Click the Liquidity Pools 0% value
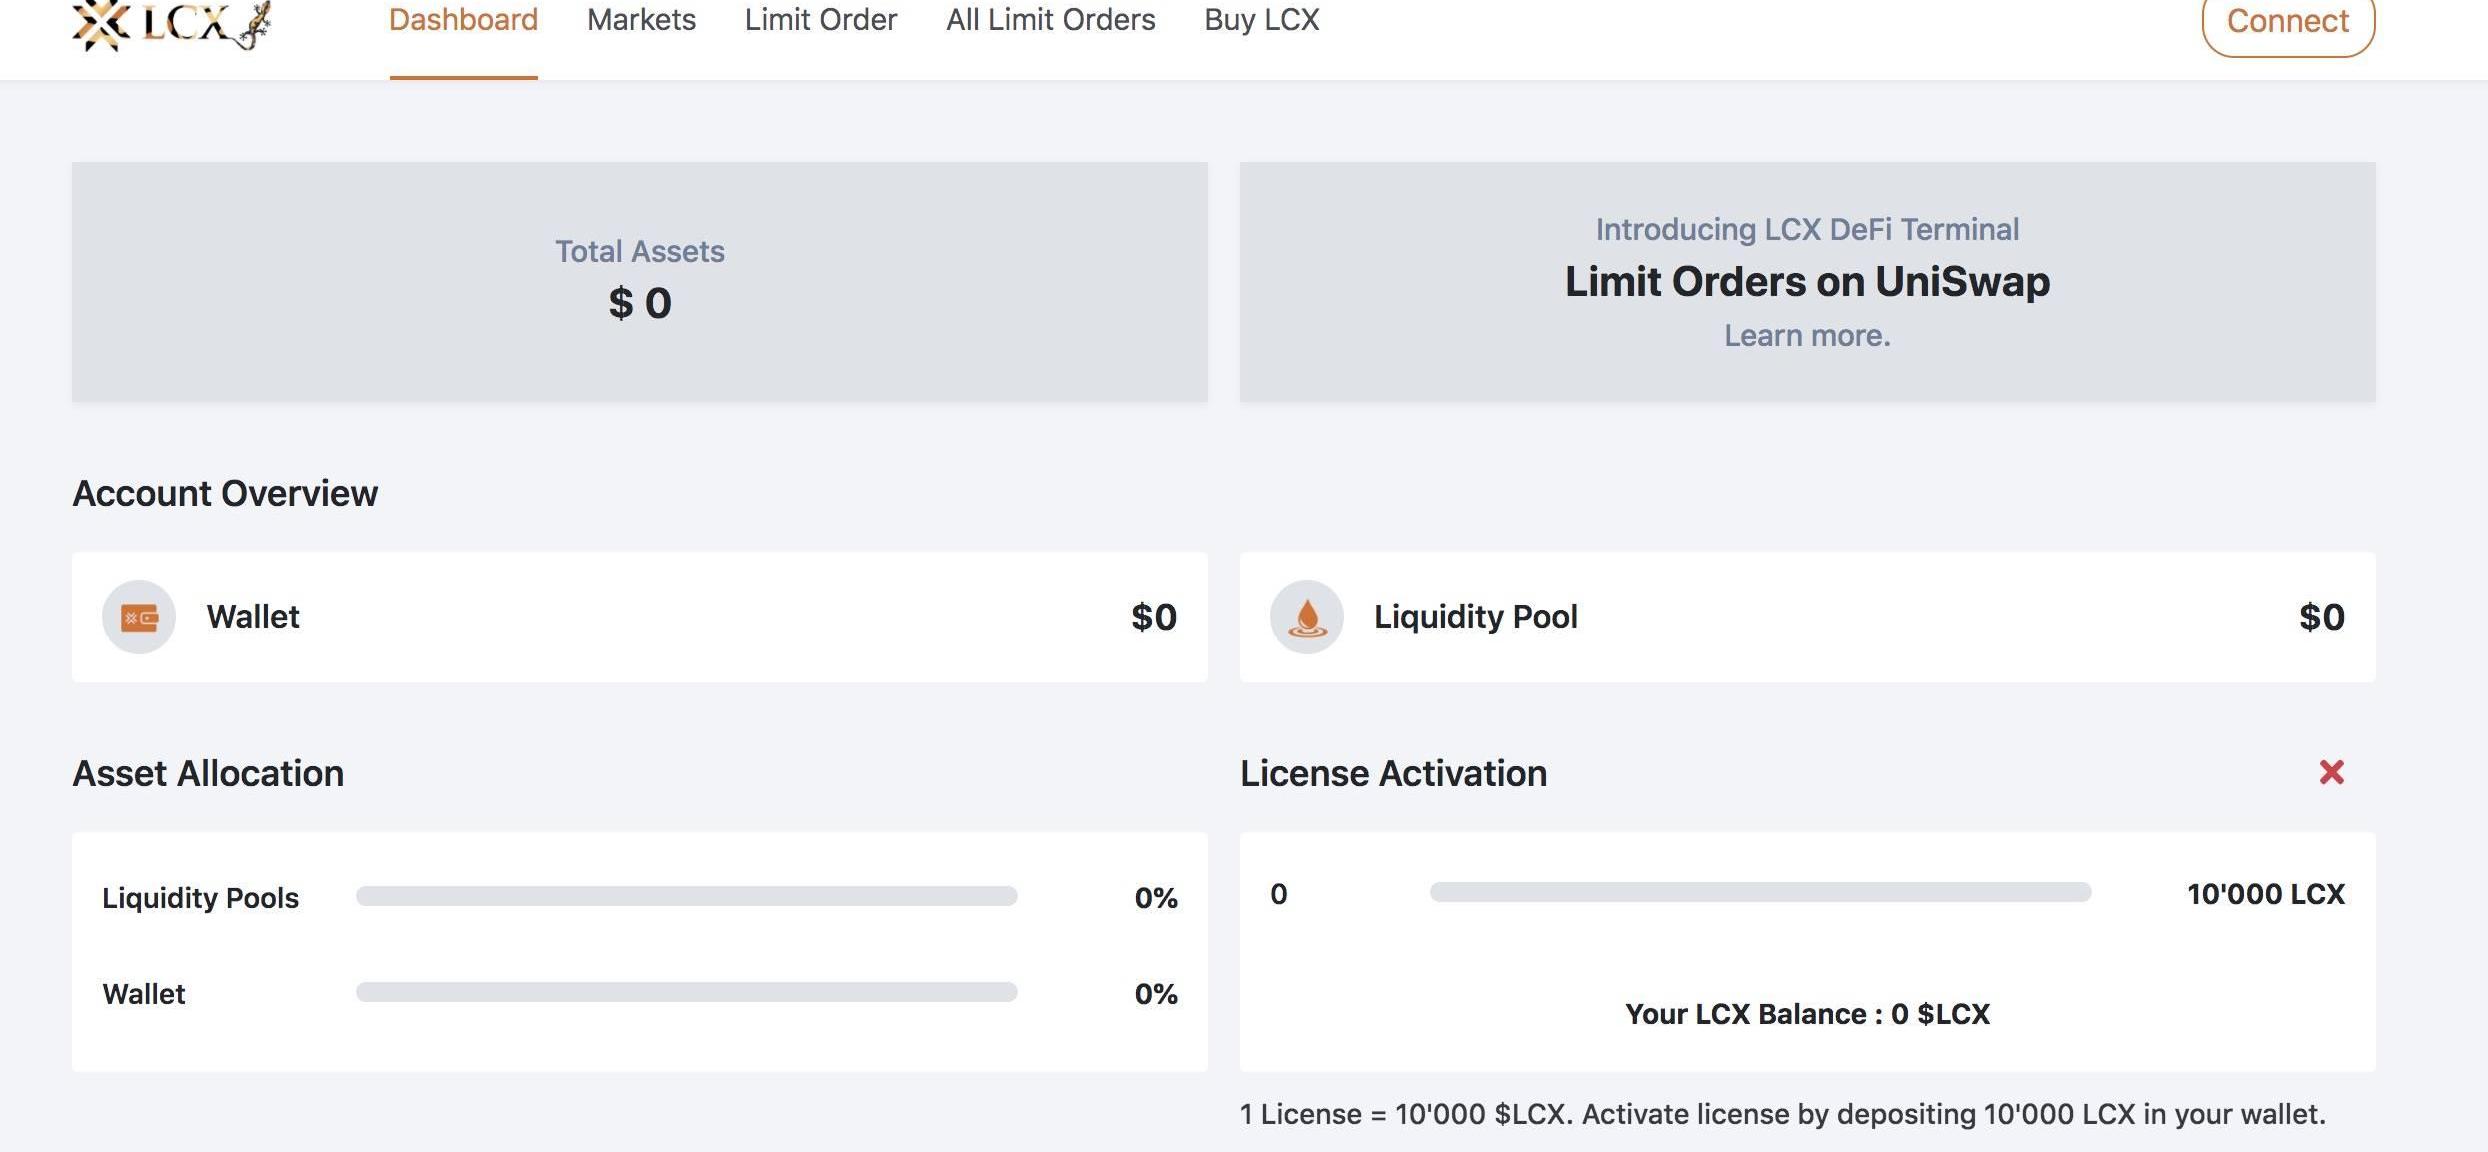Screen dimensions: 2488x1152 [1156, 898]
